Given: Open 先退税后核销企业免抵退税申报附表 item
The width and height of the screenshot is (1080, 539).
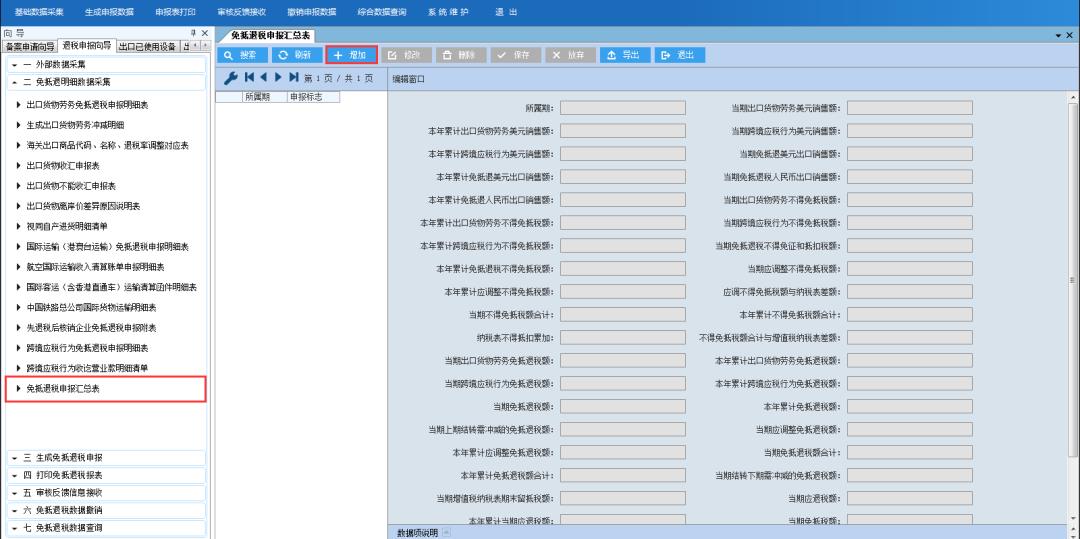Looking at the screenshot, I should click(x=92, y=328).
